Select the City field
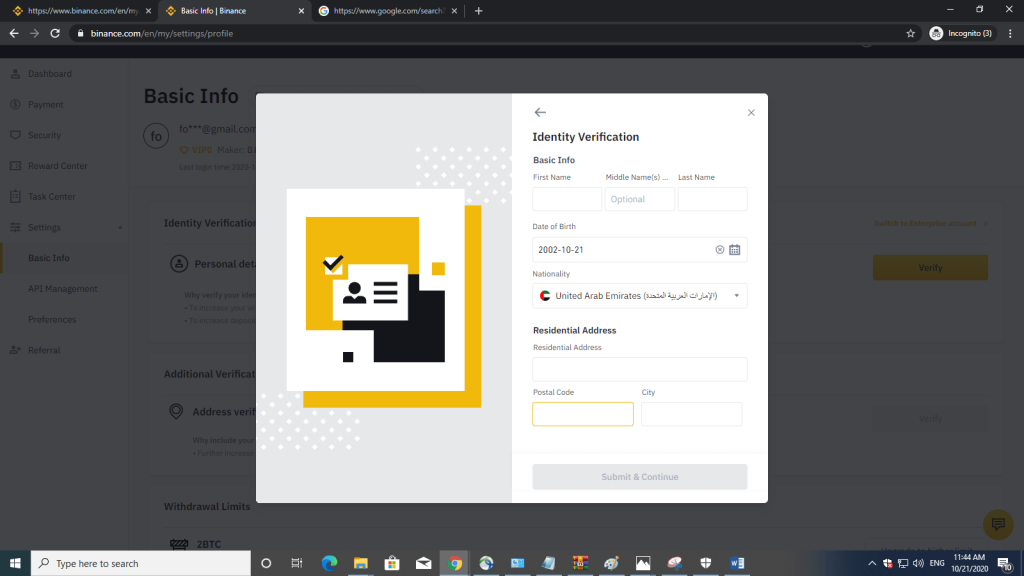 click(x=692, y=414)
